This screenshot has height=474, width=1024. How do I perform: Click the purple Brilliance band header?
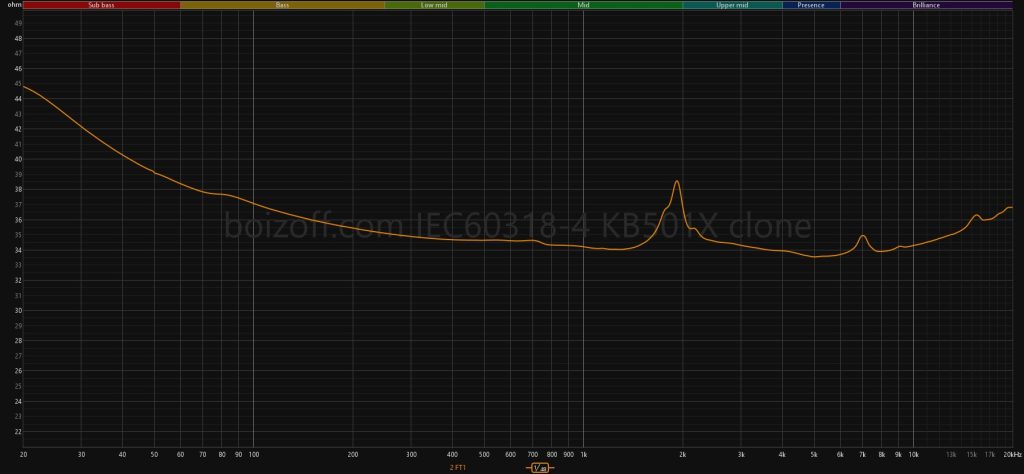pos(926,5)
